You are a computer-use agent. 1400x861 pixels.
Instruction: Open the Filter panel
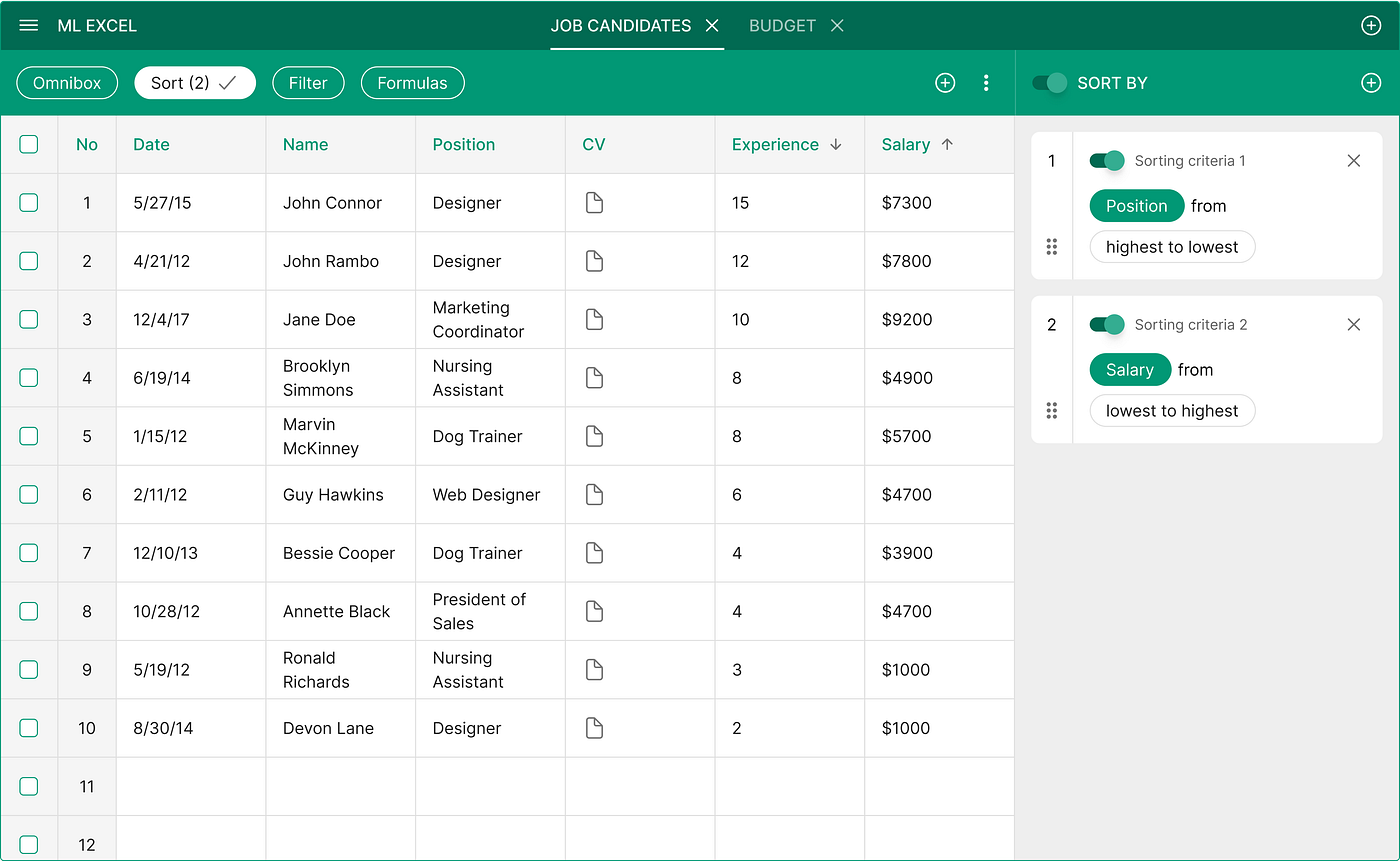pyautogui.click(x=308, y=83)
